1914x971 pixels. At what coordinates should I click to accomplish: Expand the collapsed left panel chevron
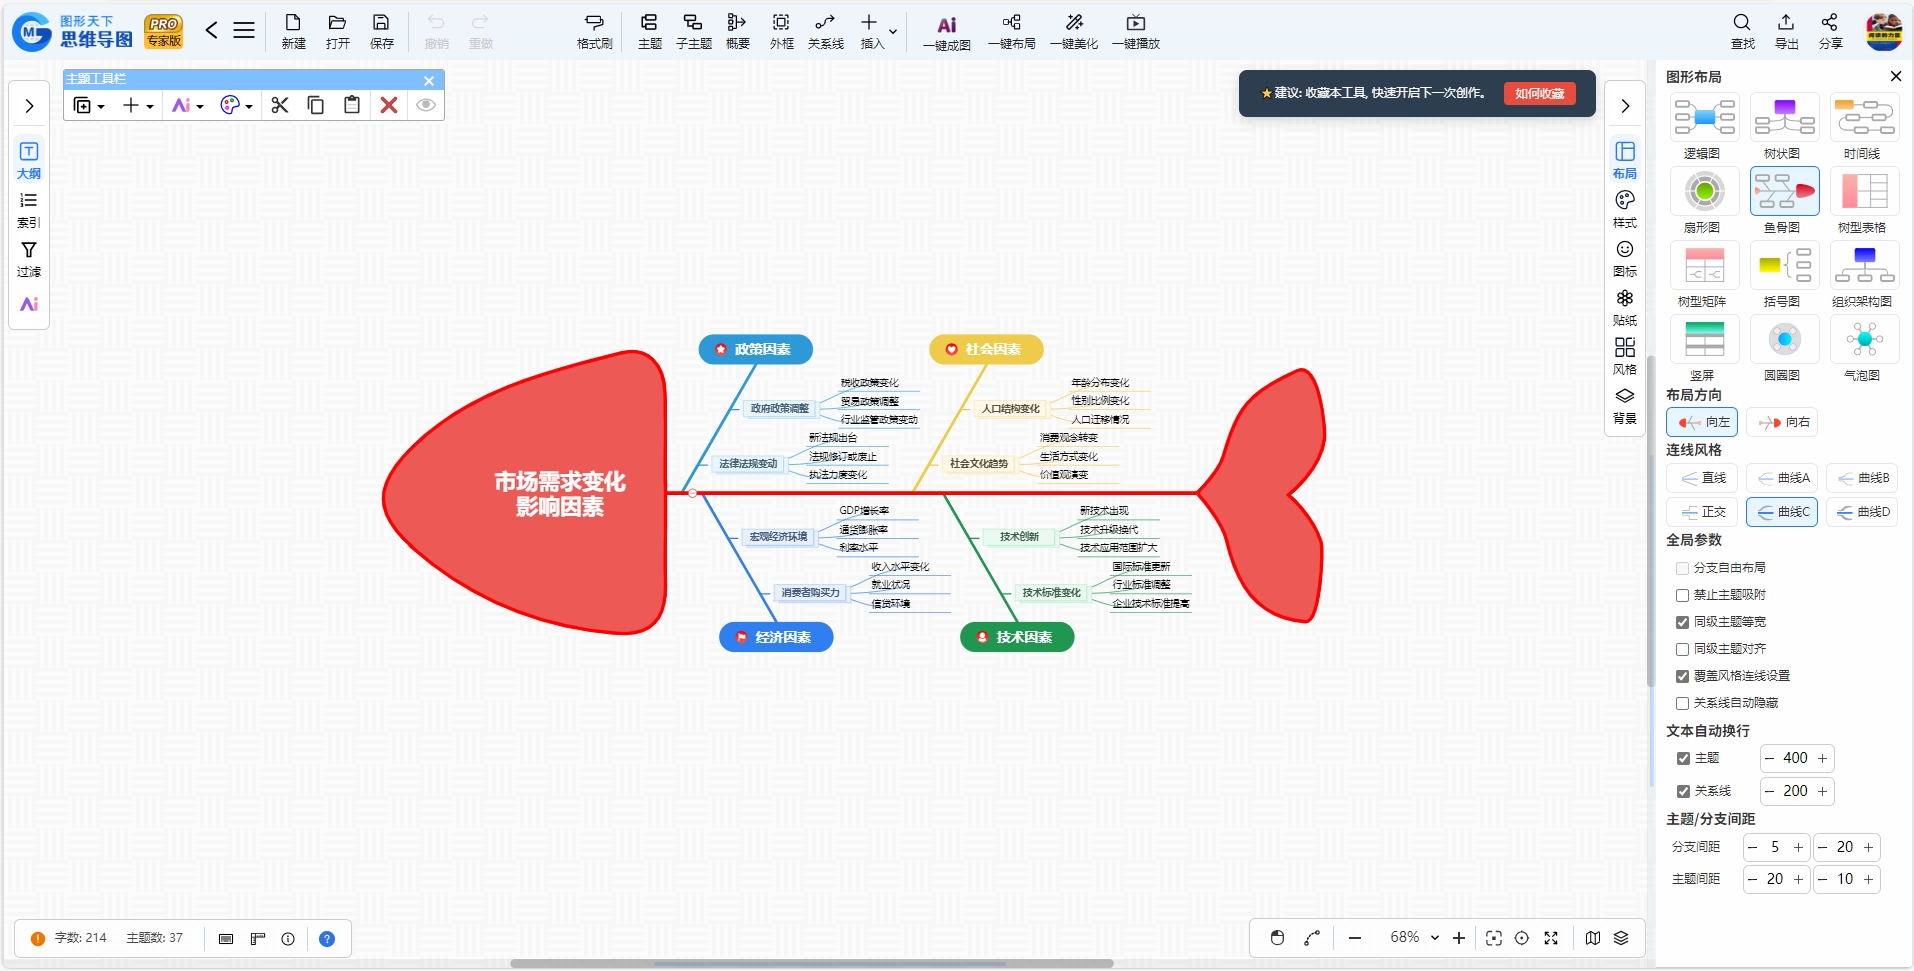29,106
